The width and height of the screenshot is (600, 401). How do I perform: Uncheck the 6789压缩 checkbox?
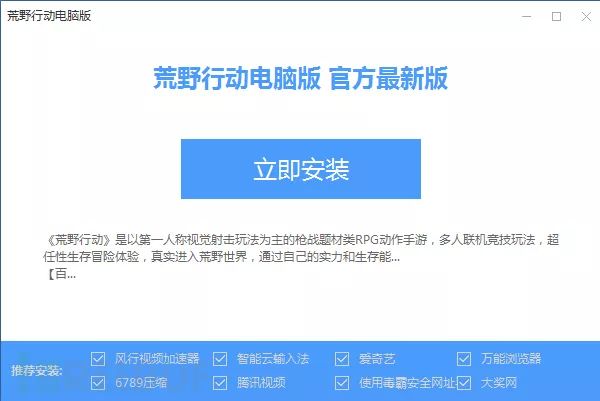(98, 383)
